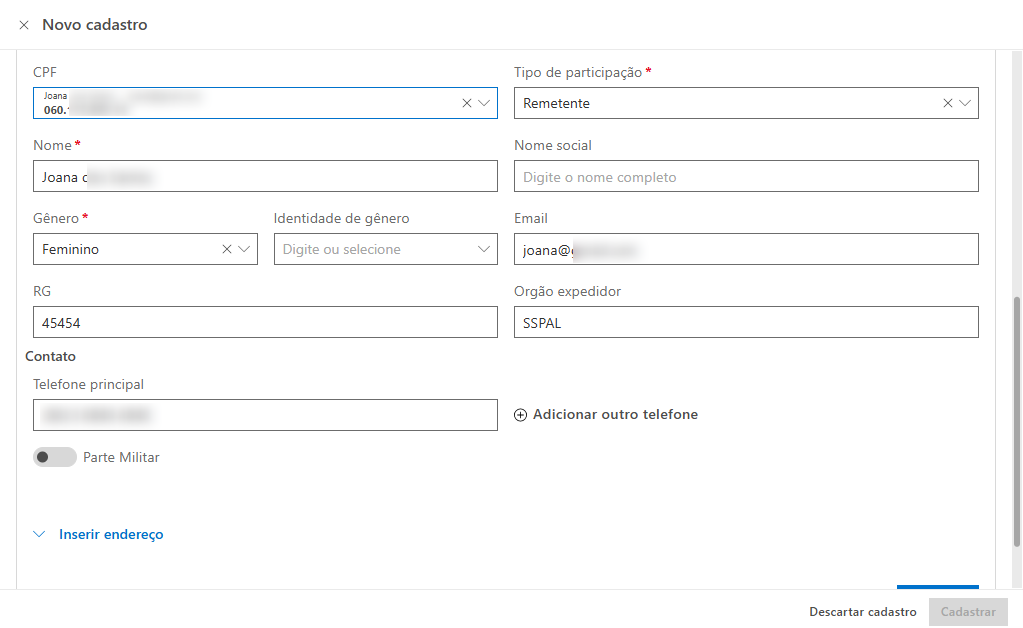The image size is (1023, 628).
Task: Expand Identidade de gênero combo box
Action: pyautogui.click(x=484, y=249)
